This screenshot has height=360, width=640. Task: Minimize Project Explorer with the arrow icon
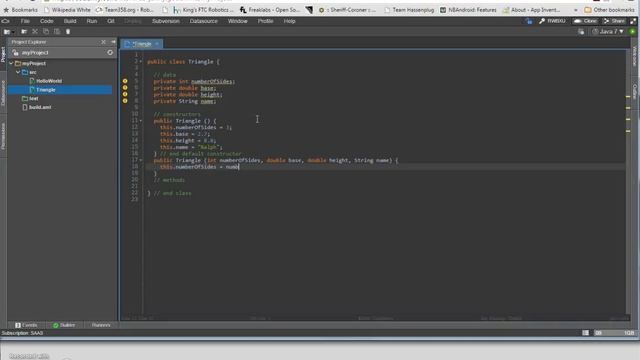[113, 42]
